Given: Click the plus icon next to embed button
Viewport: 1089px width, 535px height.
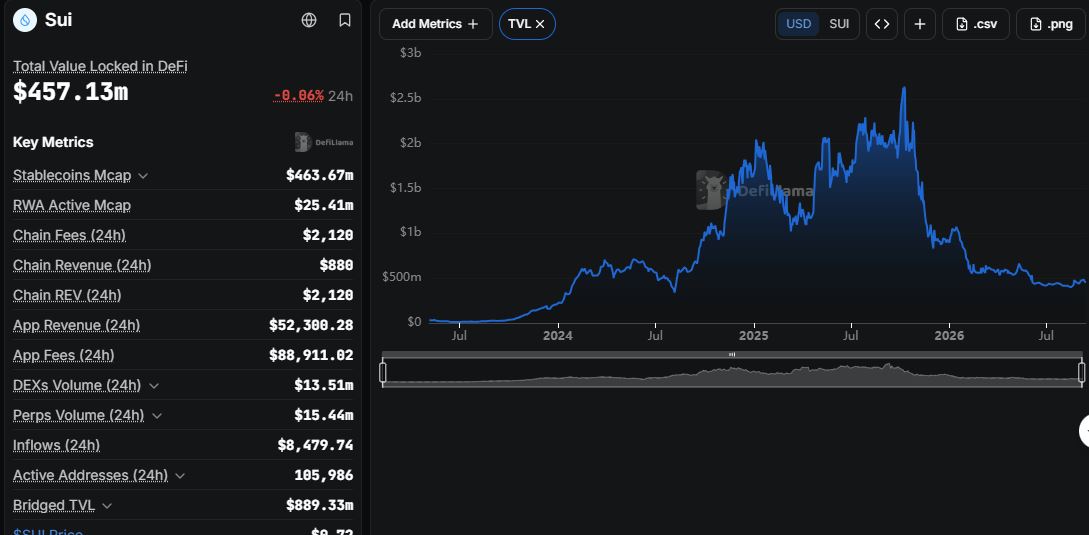Looking at the screenshot, I should click(920, 24).
